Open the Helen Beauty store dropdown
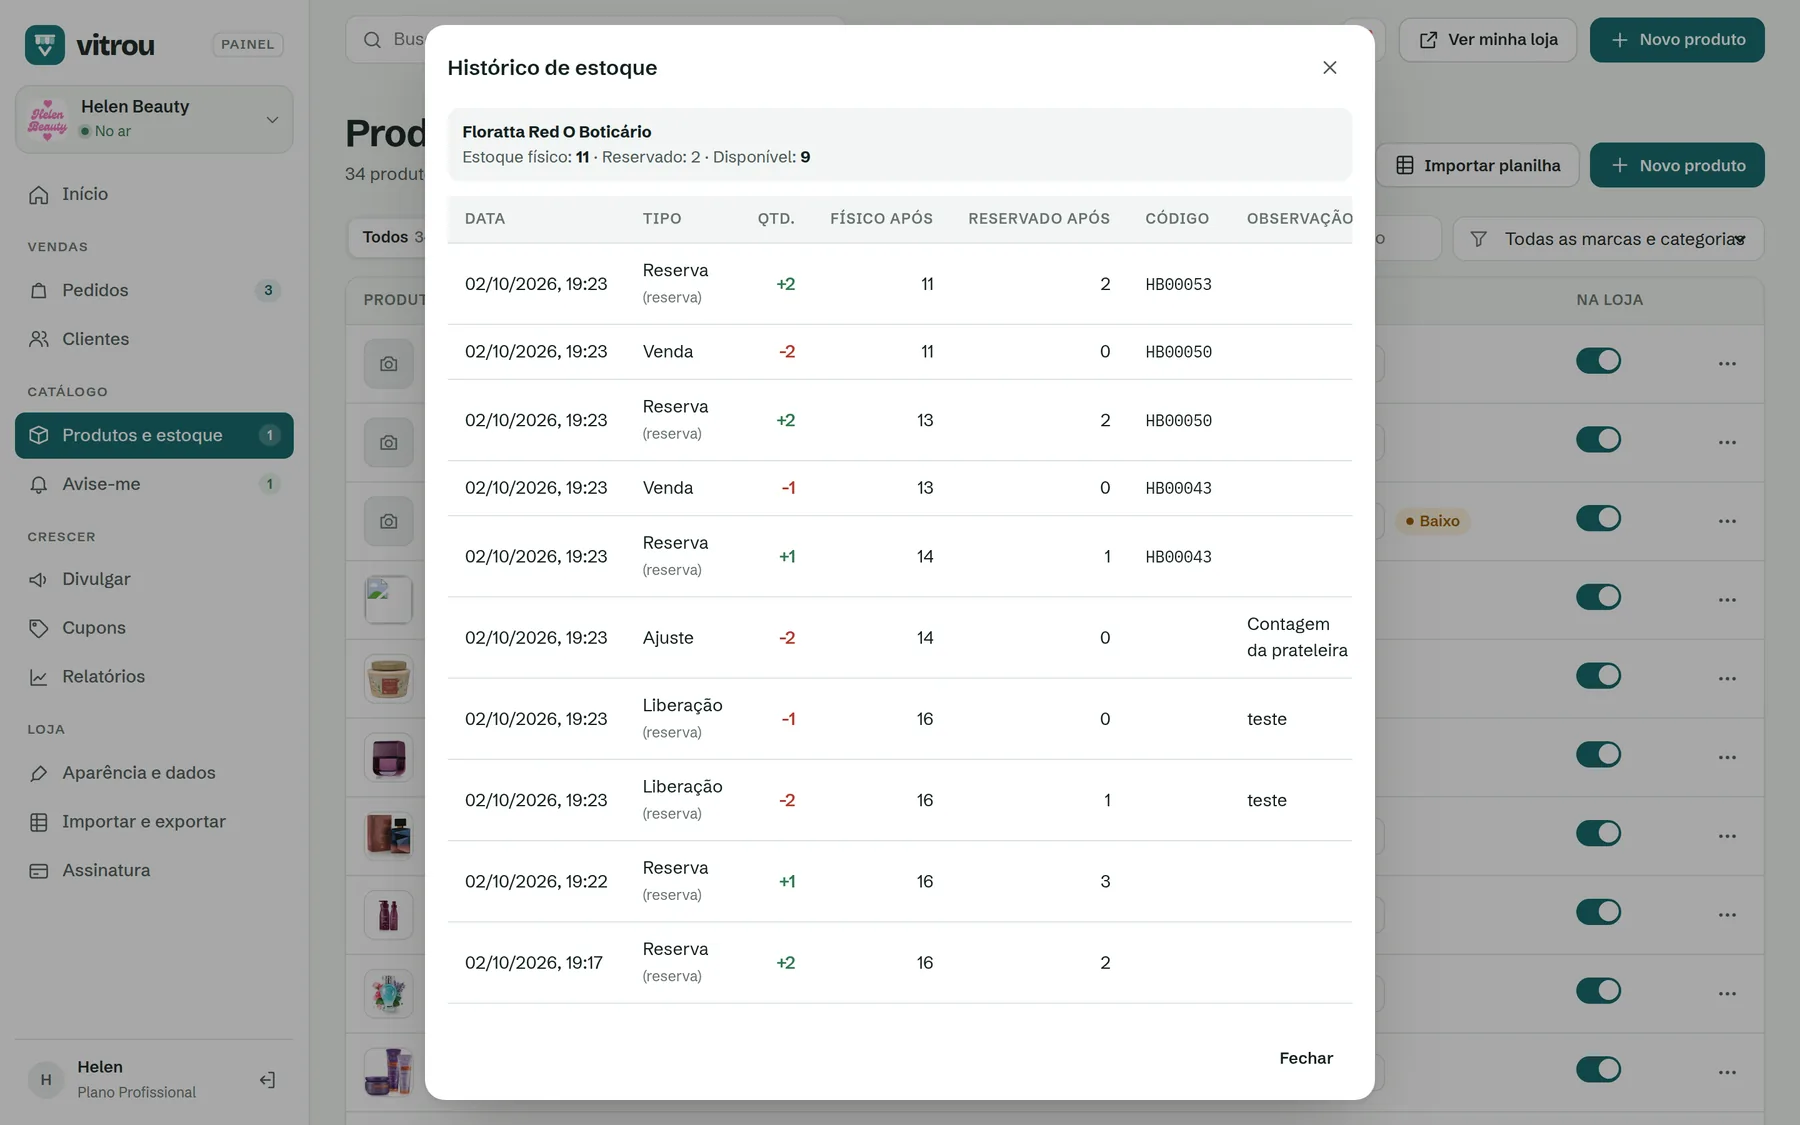This screenshot has height=1125, width=1800. [154, 119]
